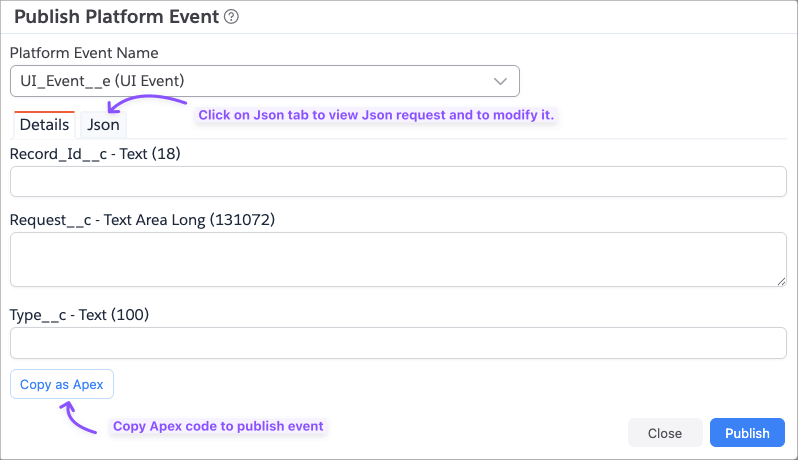
Task: Open the Platform Event Name combo box
Action: [x=264, y=81]
